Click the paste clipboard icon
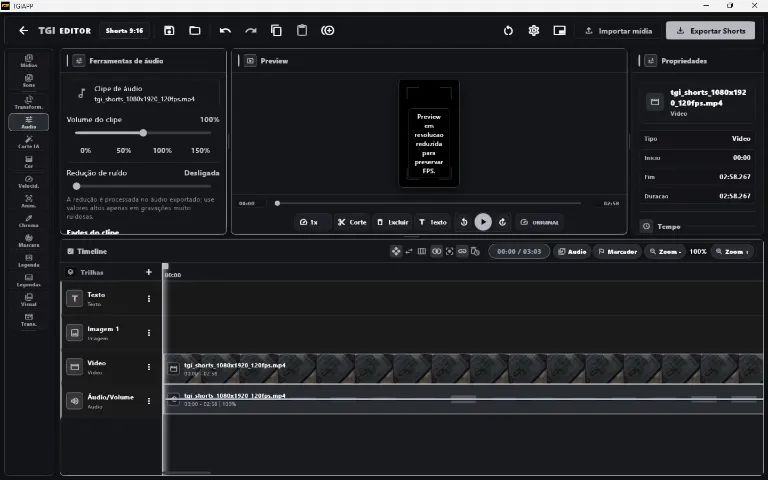Viewport: 768px width, 480px height. pos(302,30)
